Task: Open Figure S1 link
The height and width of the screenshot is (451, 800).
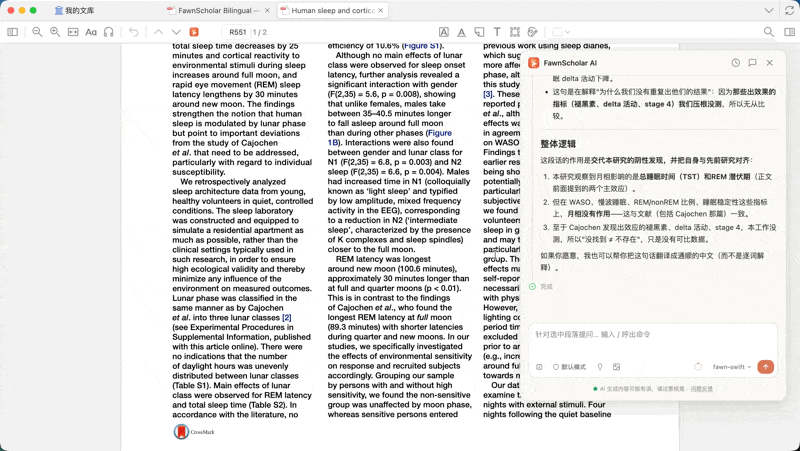Action: click(421, 46)
